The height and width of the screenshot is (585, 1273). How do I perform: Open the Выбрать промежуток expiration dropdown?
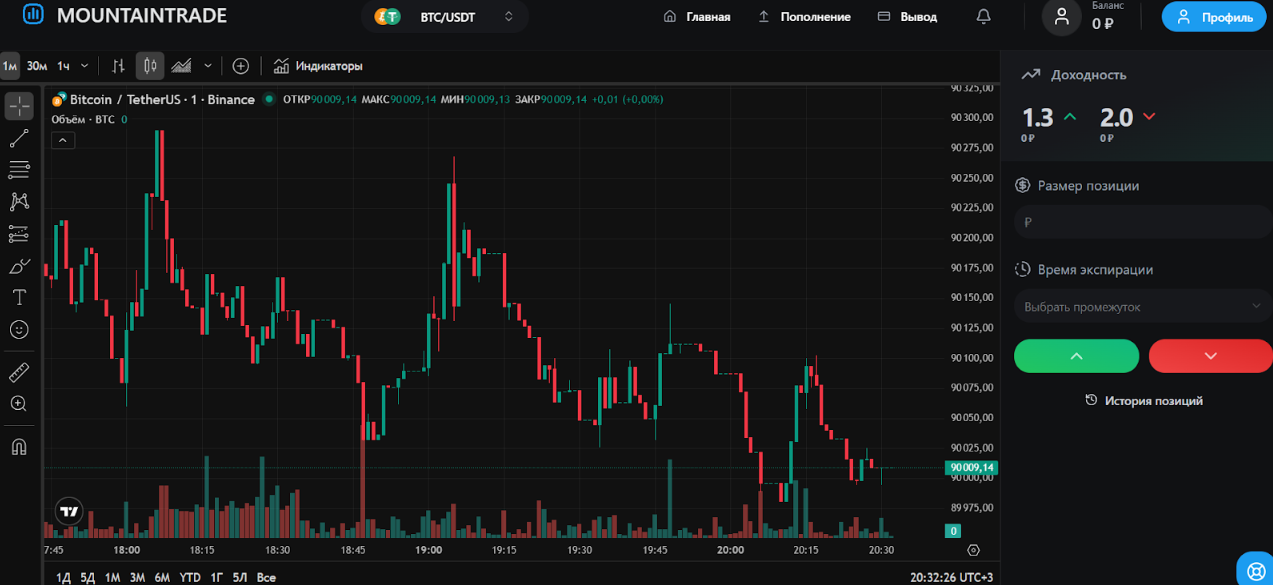[1141, 307]
